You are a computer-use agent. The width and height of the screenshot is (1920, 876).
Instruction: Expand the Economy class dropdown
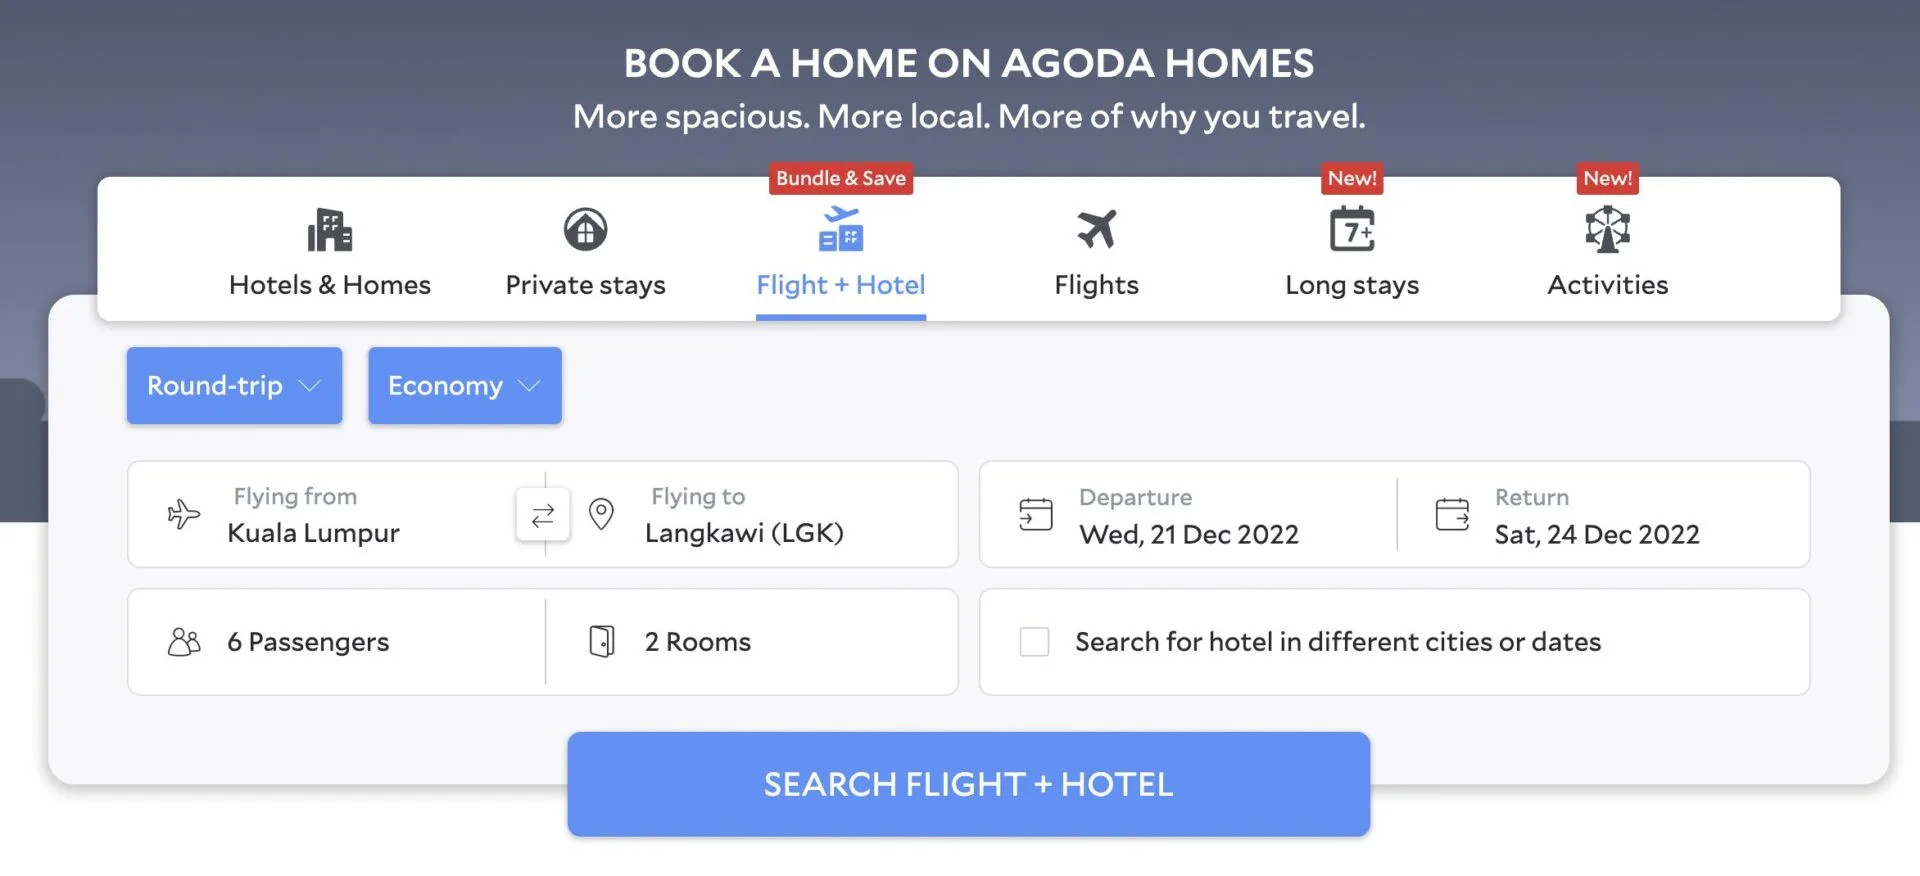[464, 386]
